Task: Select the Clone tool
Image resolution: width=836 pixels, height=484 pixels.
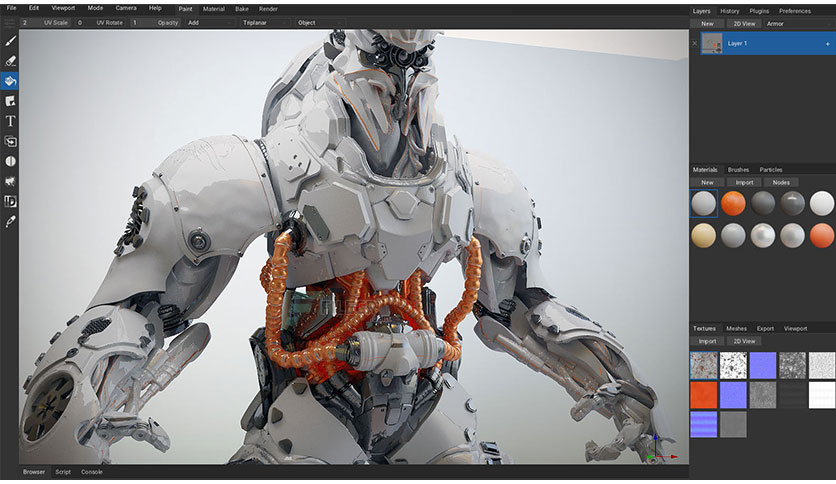Action: pyautogui.click(x=10, y=141)
